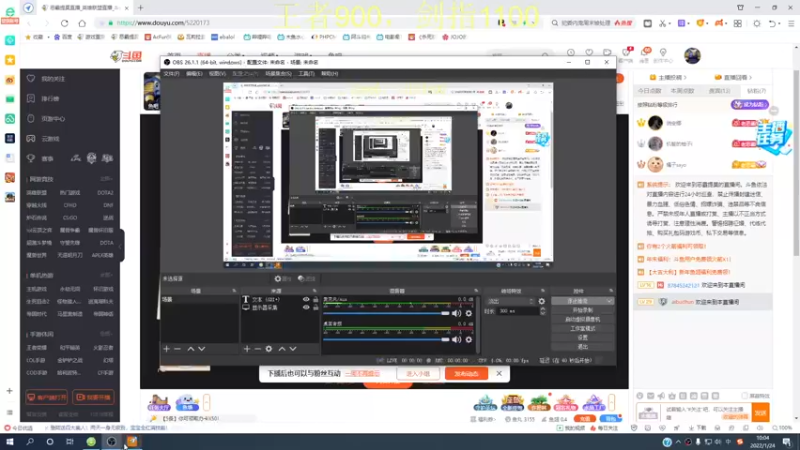
Task: Open the OBS Edit menu
Action: [x=194, y=73]
